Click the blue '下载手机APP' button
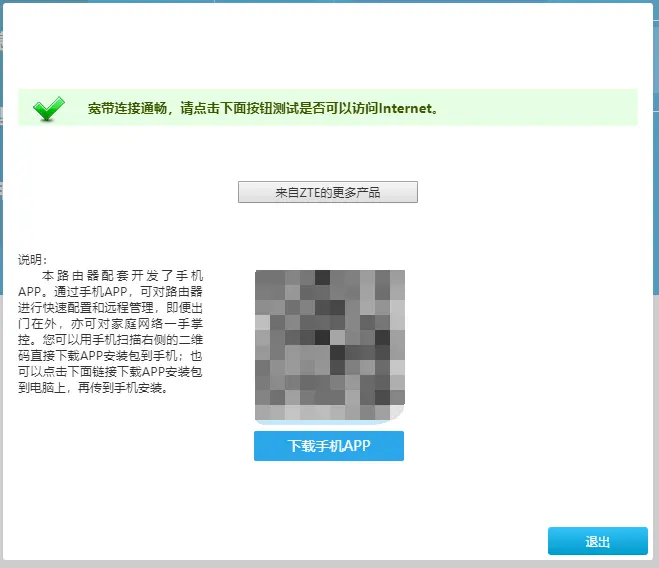This screenshot has width=659, height=568. coord(329,446)
